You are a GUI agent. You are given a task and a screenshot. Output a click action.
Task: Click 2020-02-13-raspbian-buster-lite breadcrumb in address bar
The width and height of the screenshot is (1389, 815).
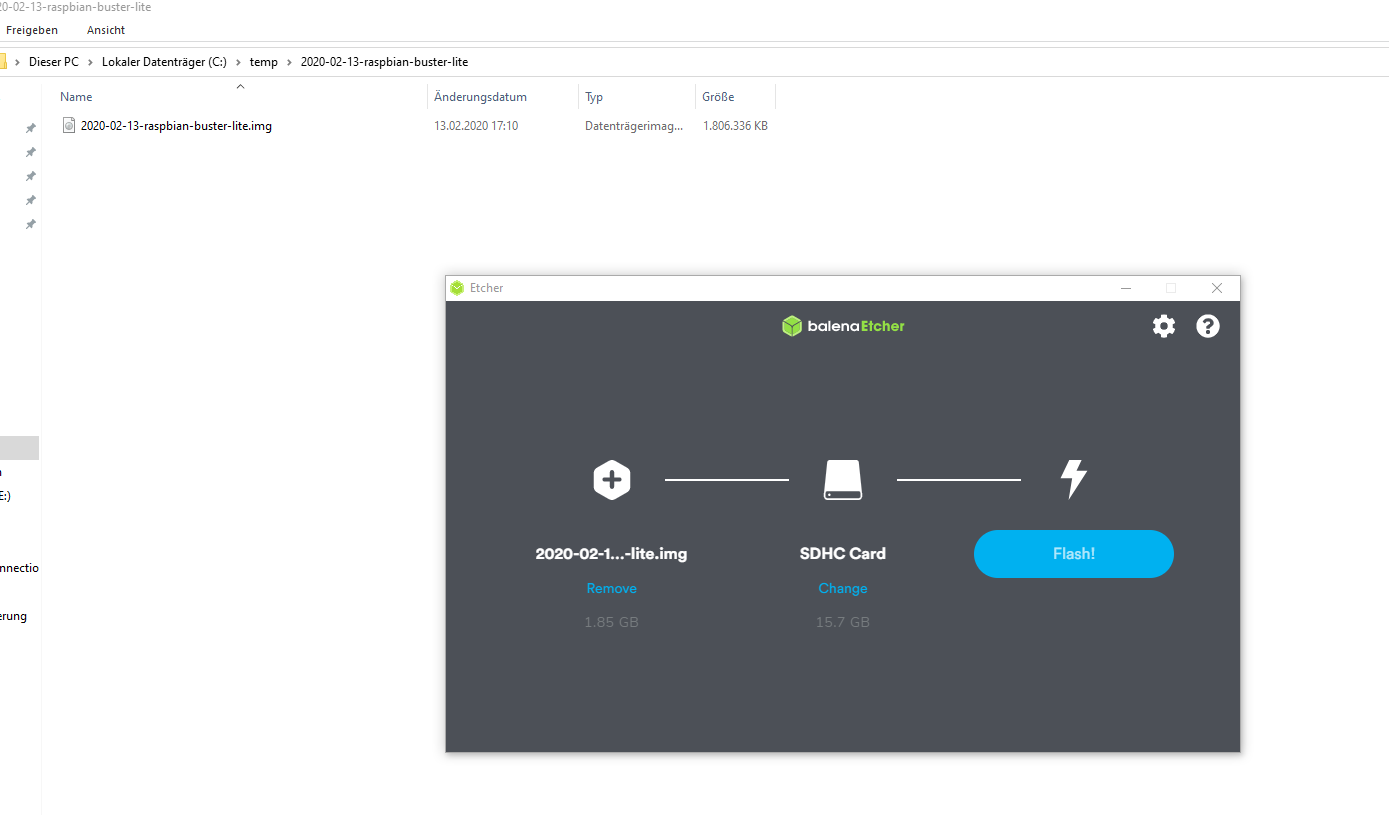tap(384, 62)
